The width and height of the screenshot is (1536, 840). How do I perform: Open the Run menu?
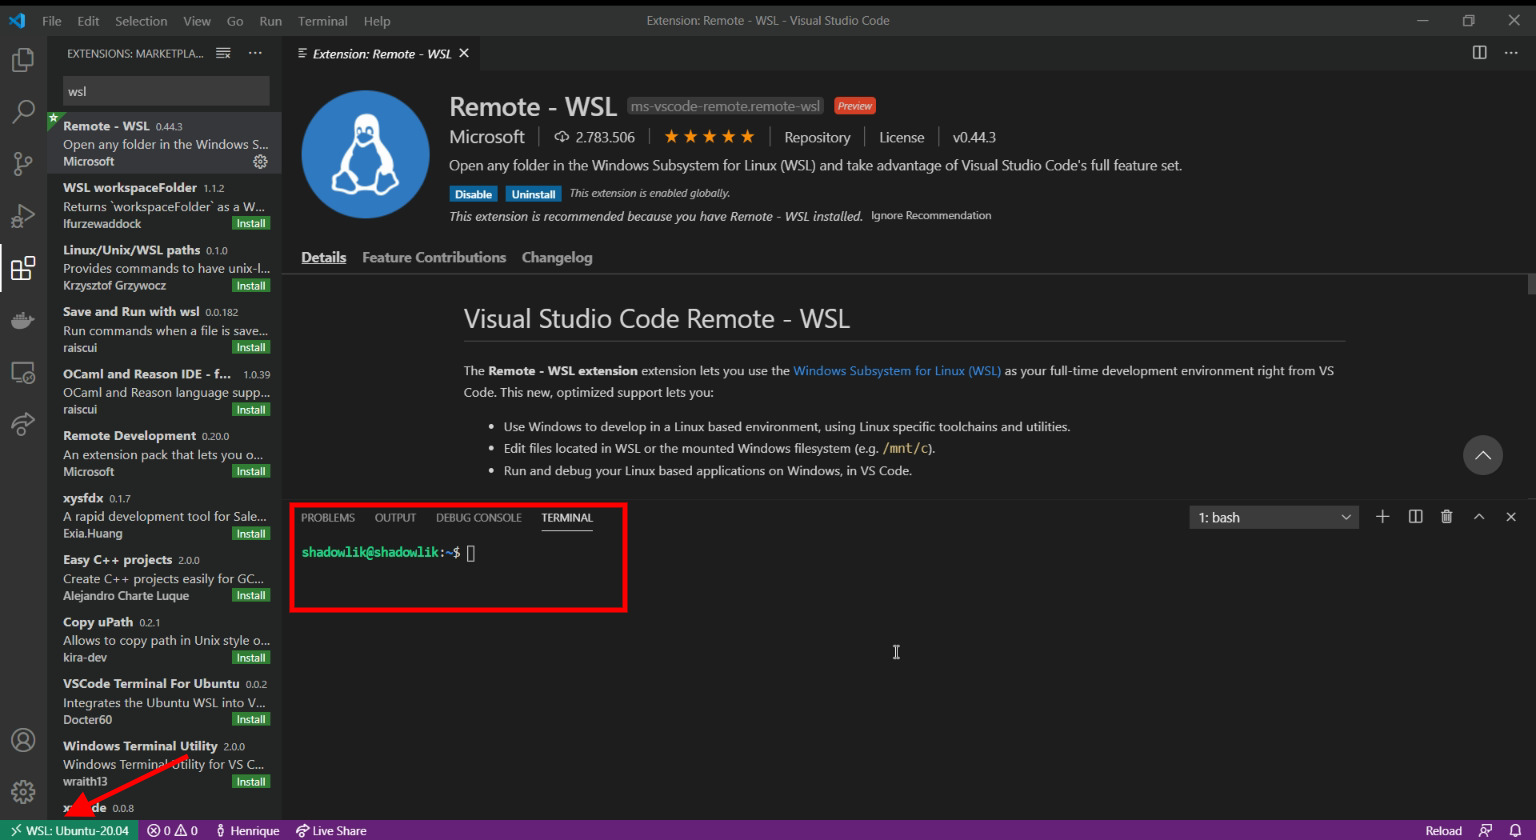(x=270, y=20)
